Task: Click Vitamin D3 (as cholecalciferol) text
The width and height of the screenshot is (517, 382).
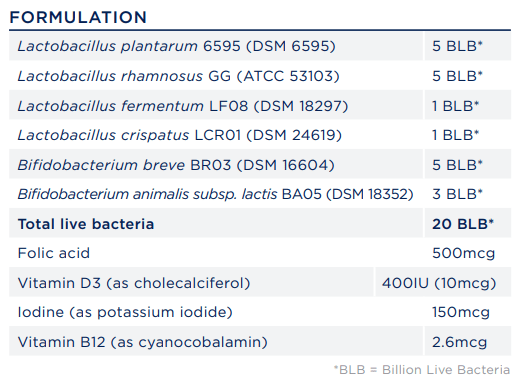Action: pyautogui.click(x=134, y=283)
